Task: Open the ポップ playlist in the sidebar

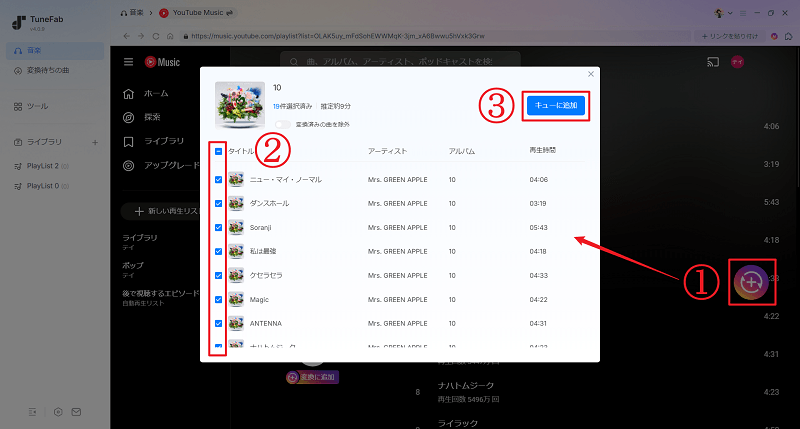Action: 133,269
